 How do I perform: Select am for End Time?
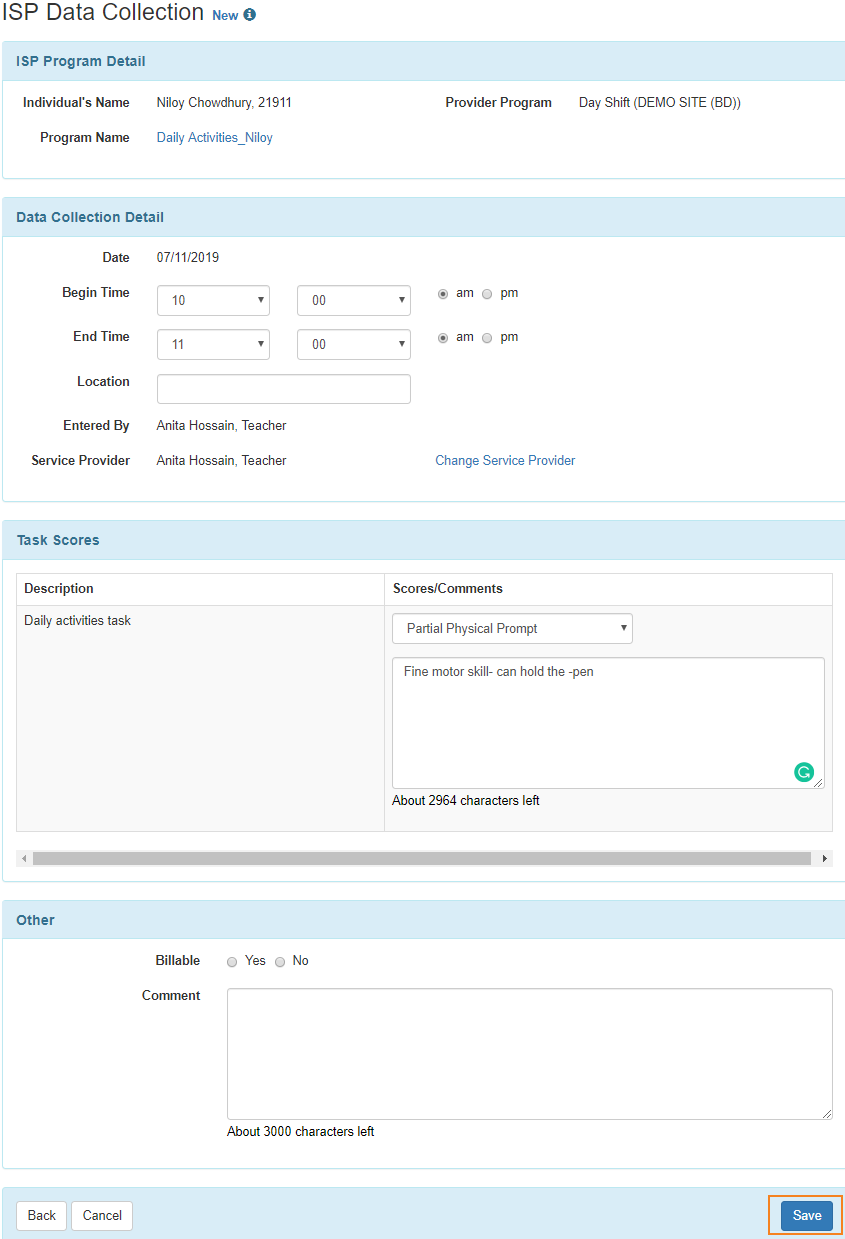(443, 338)
